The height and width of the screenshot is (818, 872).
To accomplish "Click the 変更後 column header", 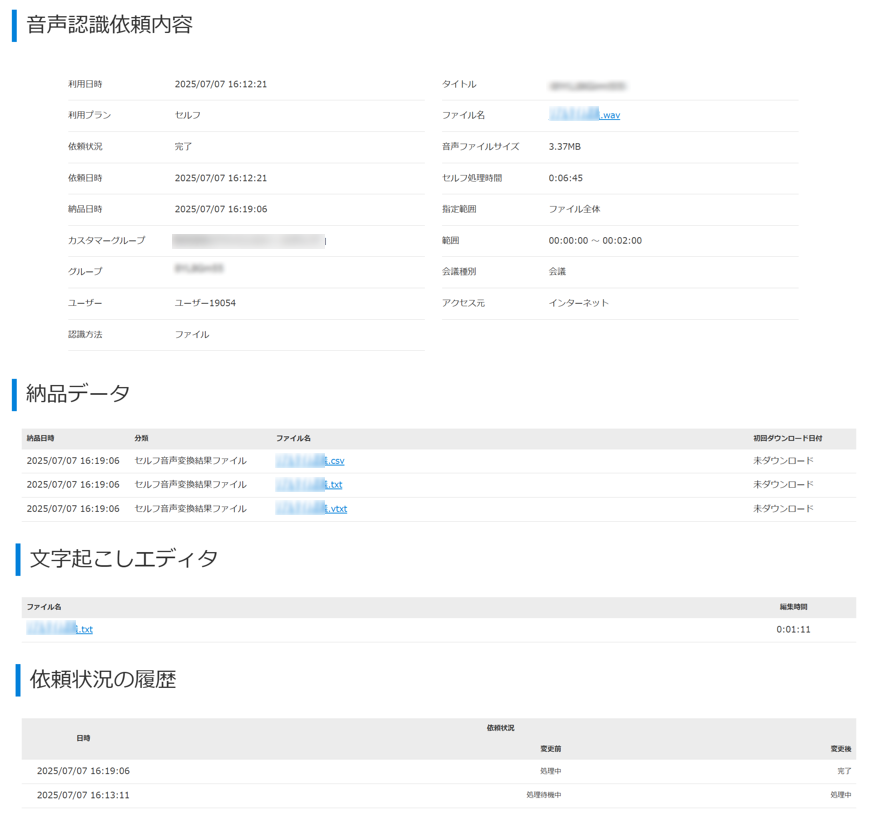I will (840, 749).
